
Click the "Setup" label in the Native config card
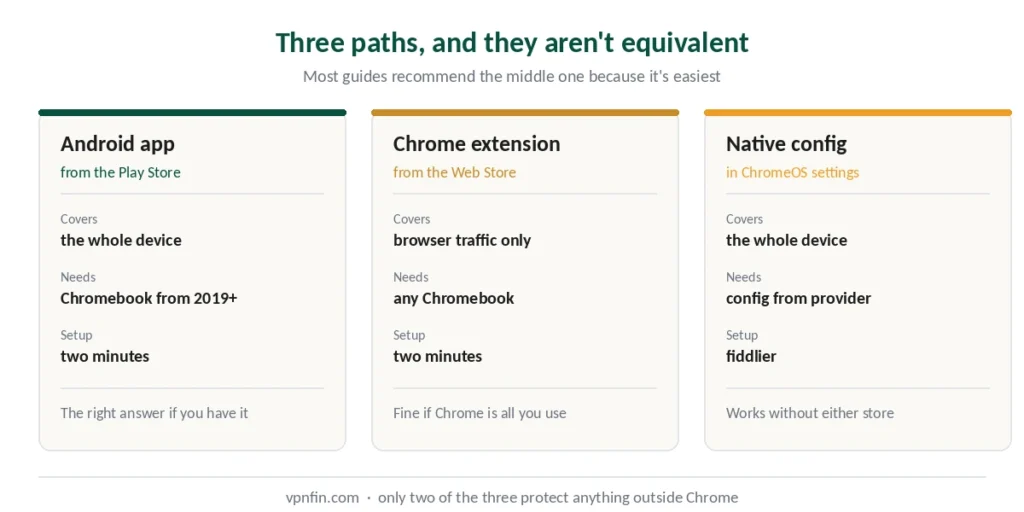click(x=742, y=336)
